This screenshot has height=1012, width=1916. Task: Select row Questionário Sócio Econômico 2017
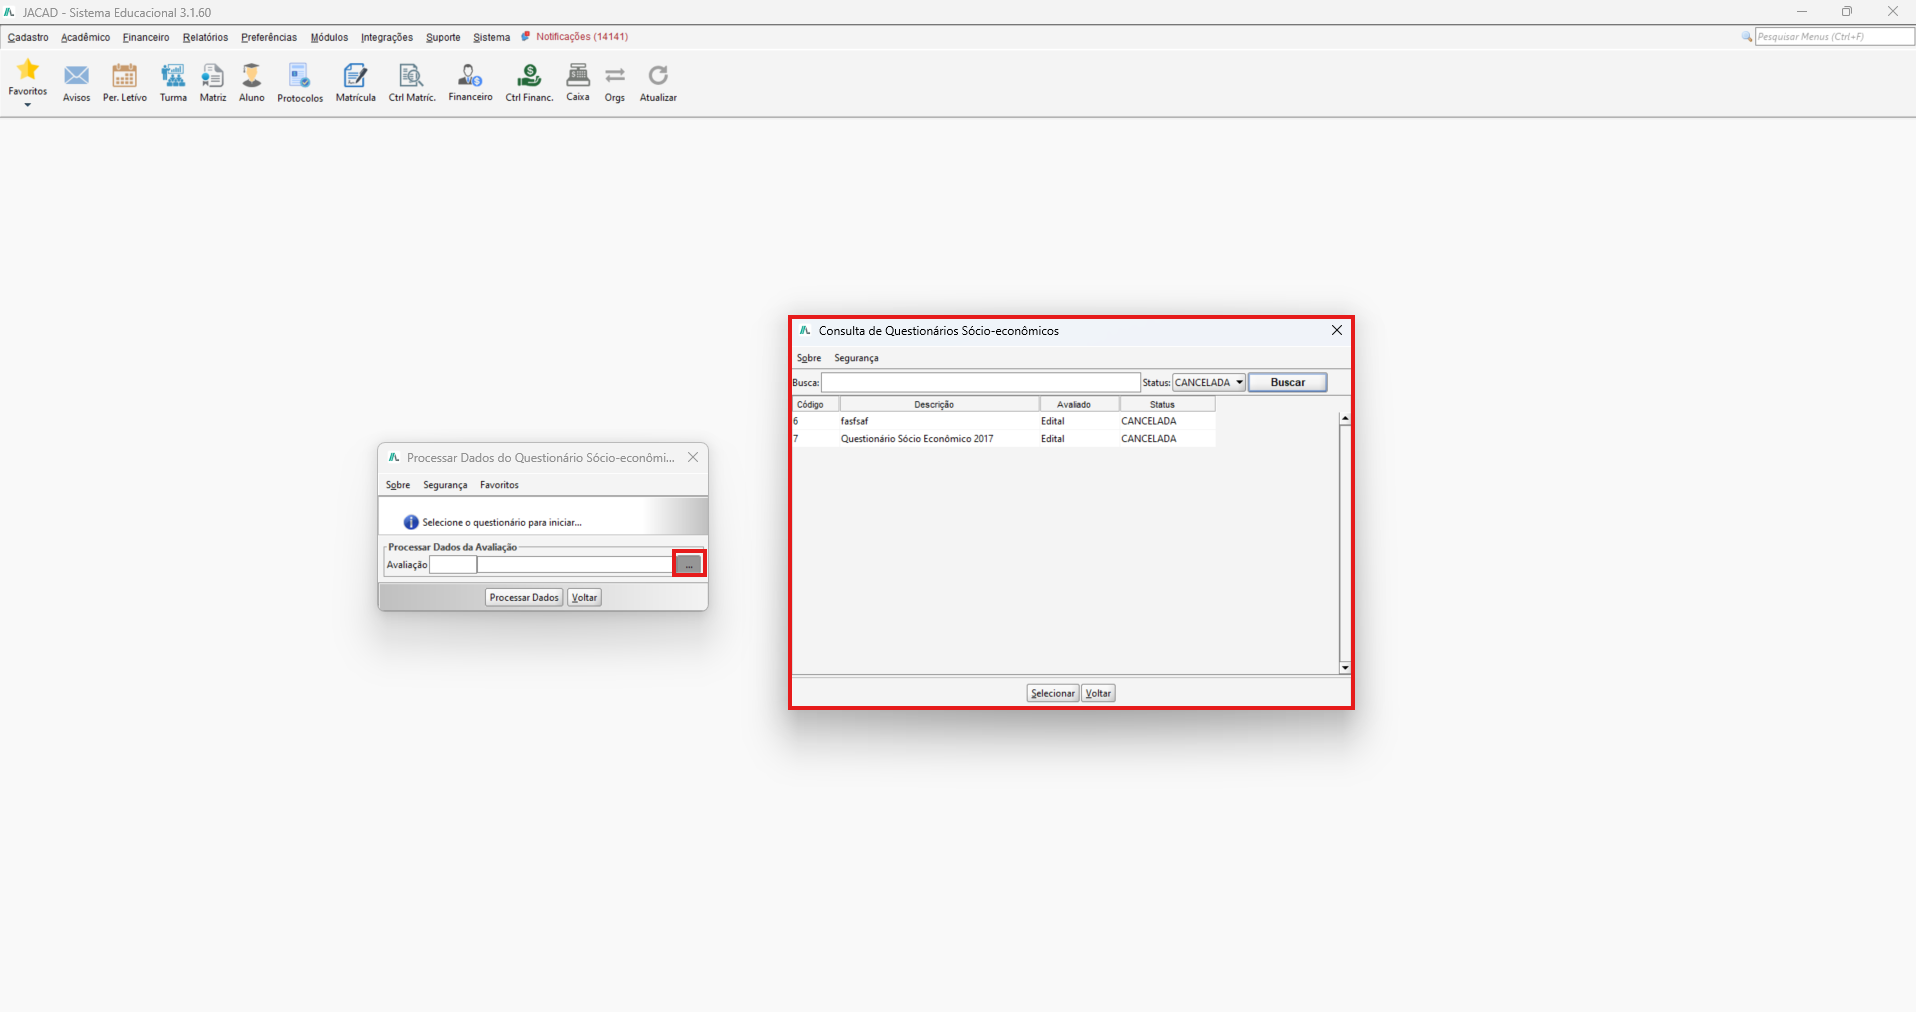coord(1004,439)
